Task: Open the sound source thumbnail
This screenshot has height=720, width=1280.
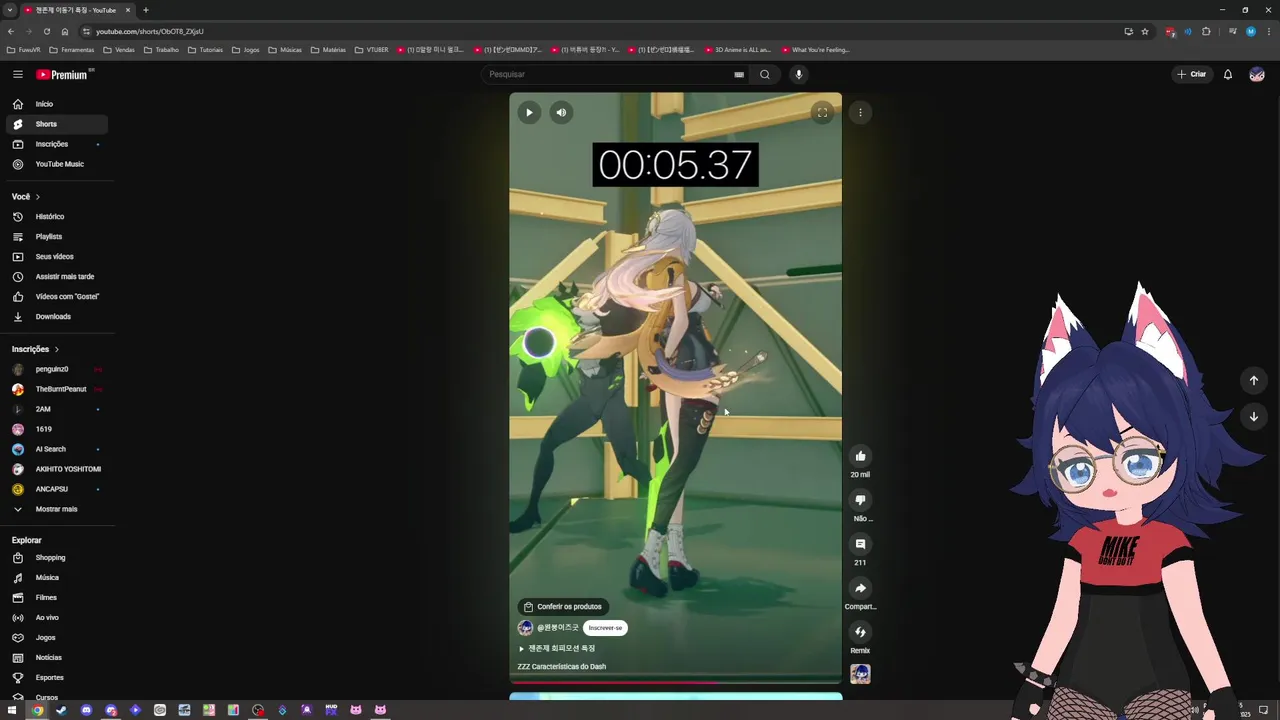Action: tap(860, 674)
